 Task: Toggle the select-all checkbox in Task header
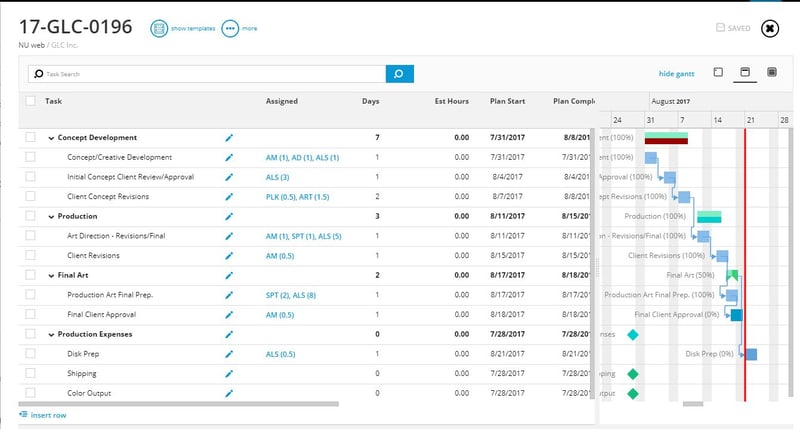pyautogui.click(x=31, y=100)
